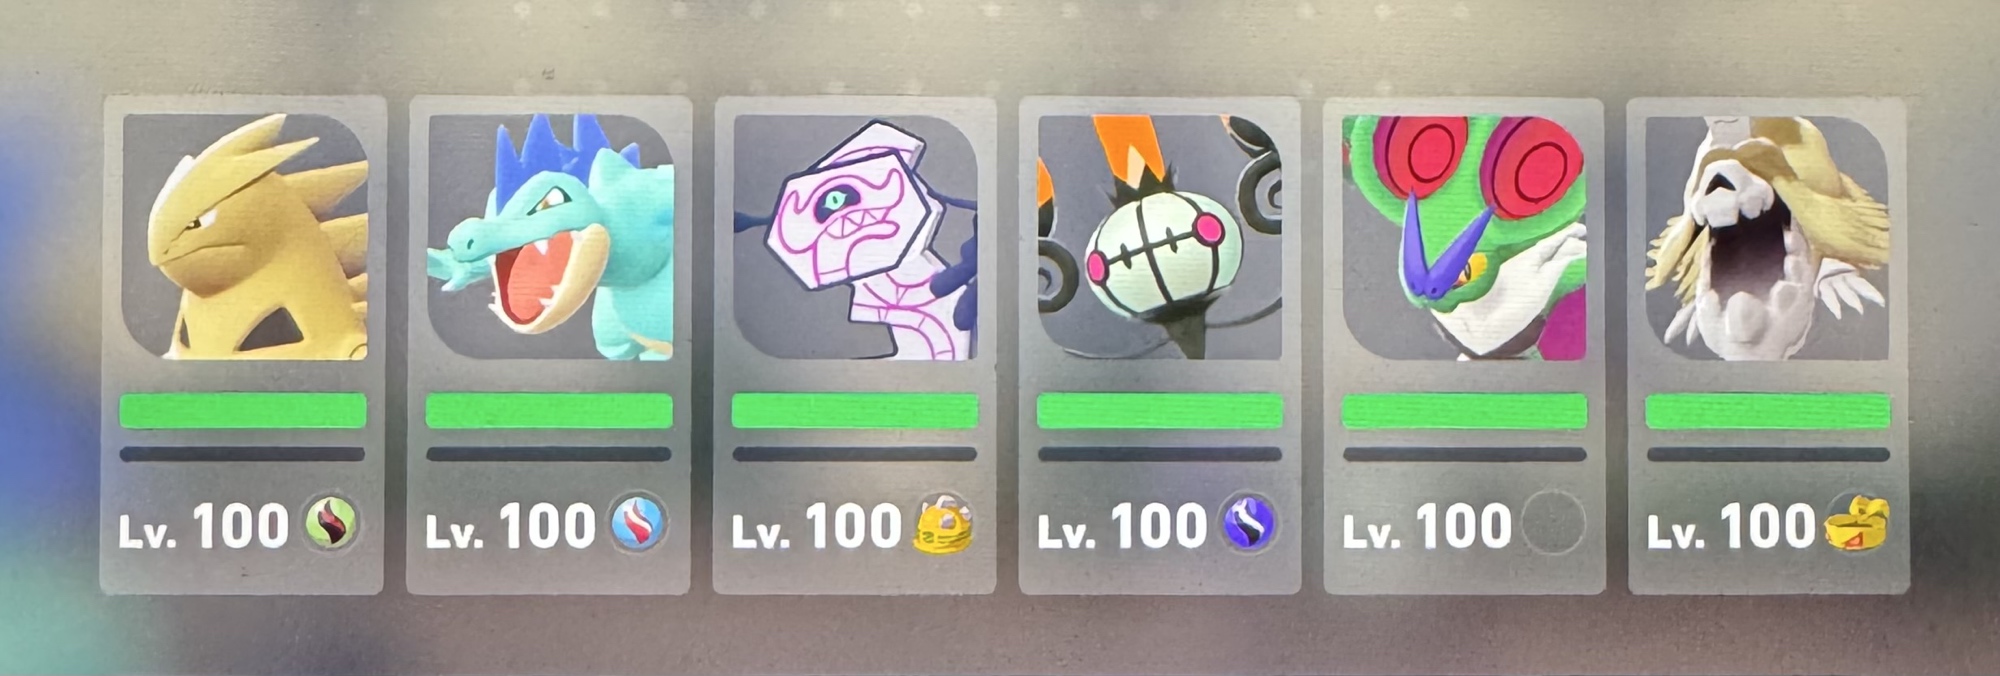Click the purple mega stone on Chandelure card
This screenshot has width=2000, height=676.
click(1249, 524)
